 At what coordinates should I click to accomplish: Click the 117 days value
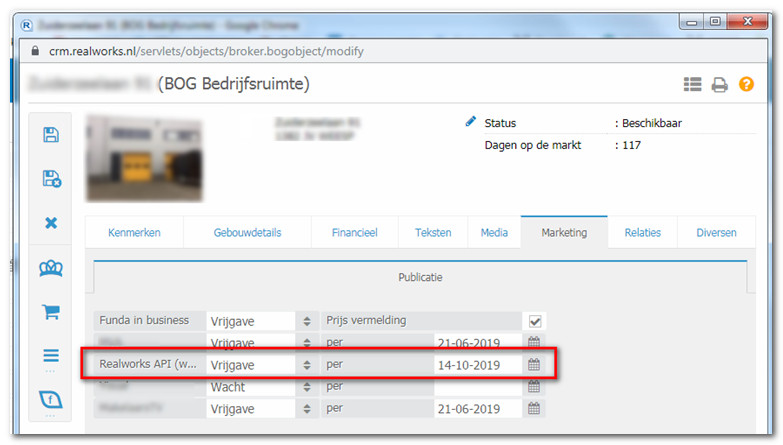631,145
